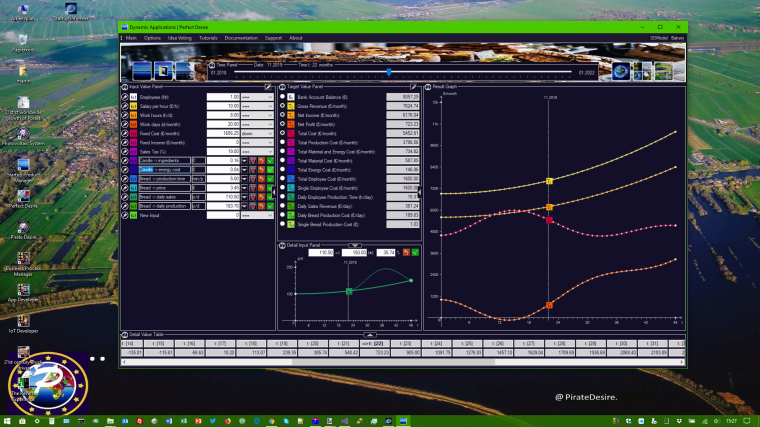Click the yellow Gross Revenue target icon
Screen dimensions: 760x427
(x=291, y=106)
